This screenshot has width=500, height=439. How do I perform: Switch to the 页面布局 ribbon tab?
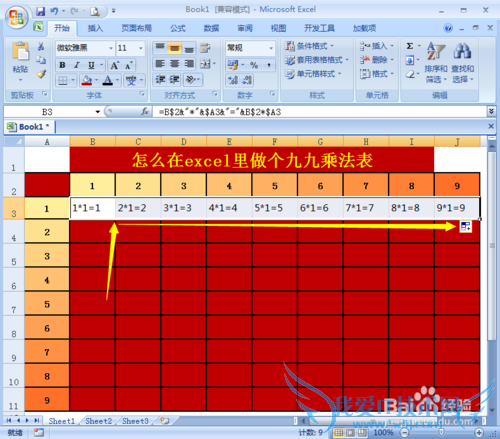(136, 28)
